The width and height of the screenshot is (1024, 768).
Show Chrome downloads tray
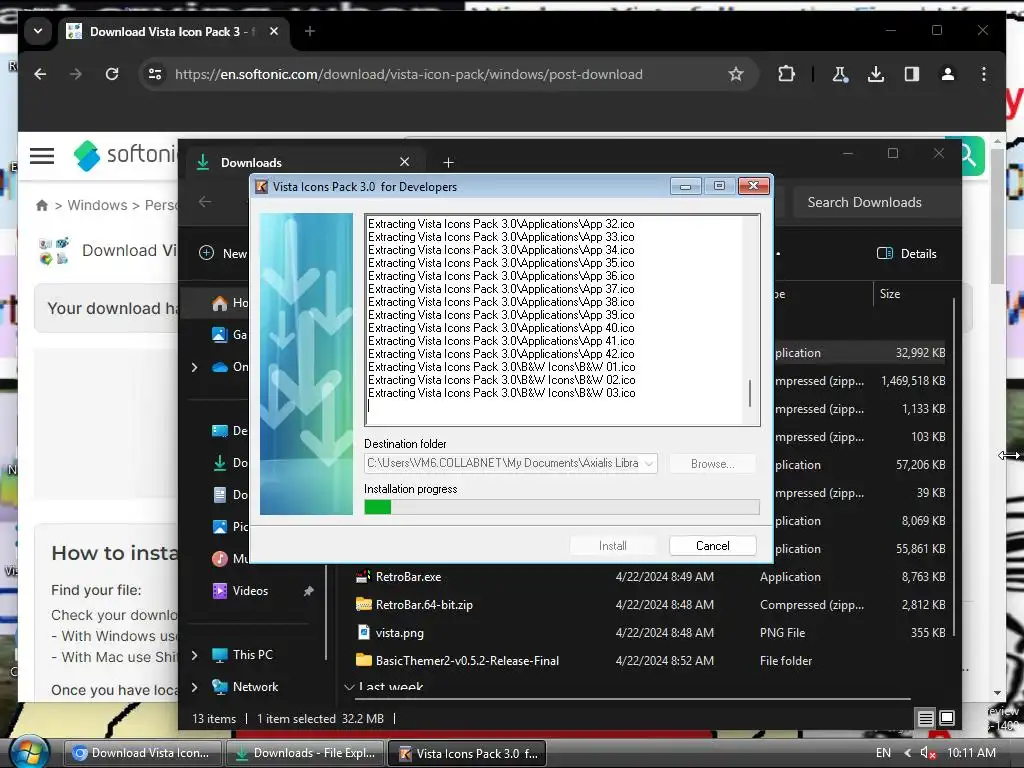click(876, 74)
